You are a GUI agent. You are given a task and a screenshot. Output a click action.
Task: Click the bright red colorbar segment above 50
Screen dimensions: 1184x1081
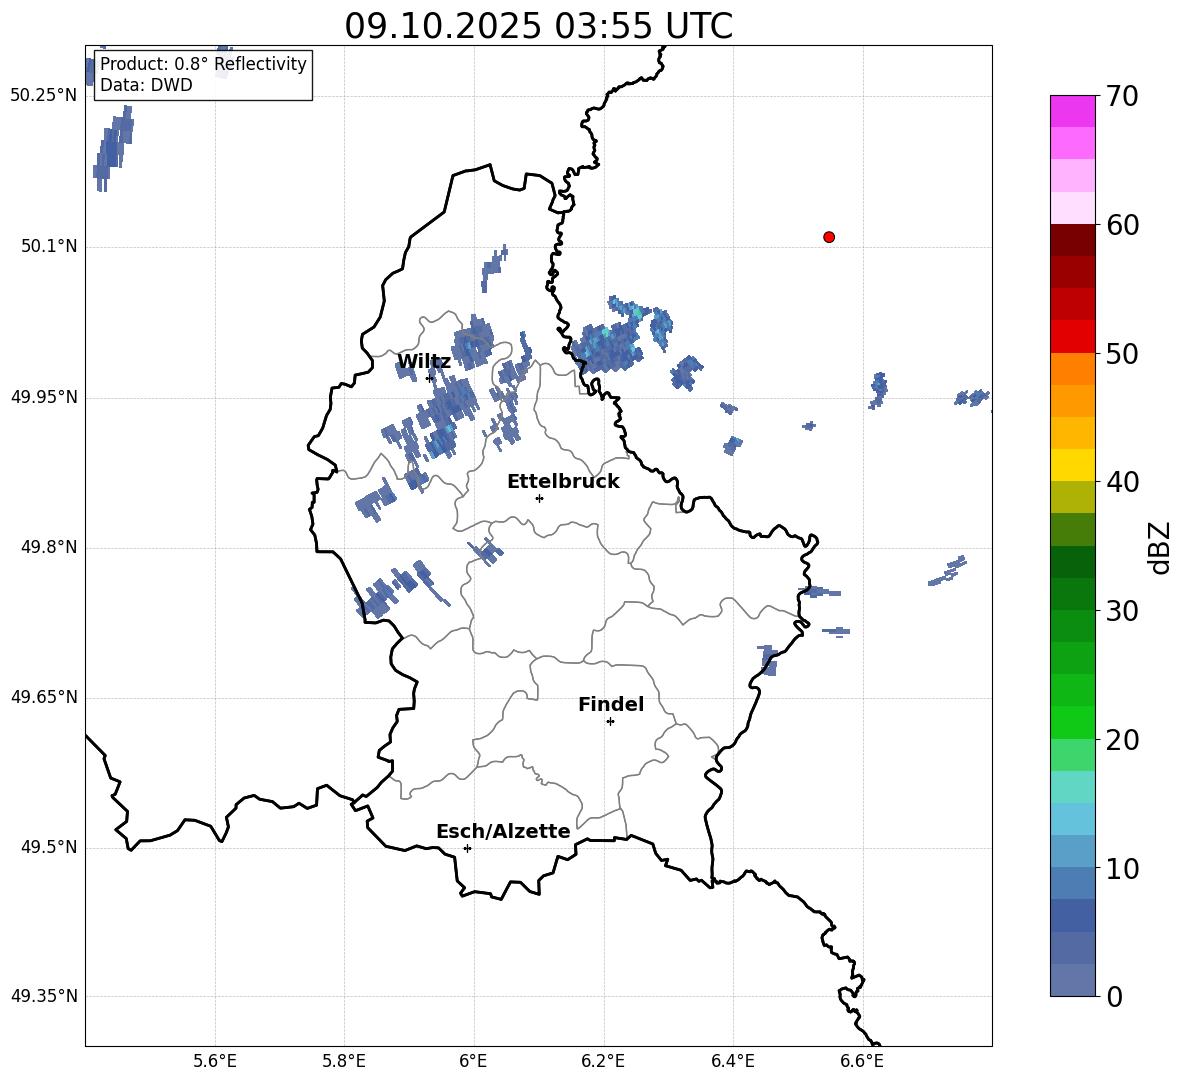(1072, 337)
